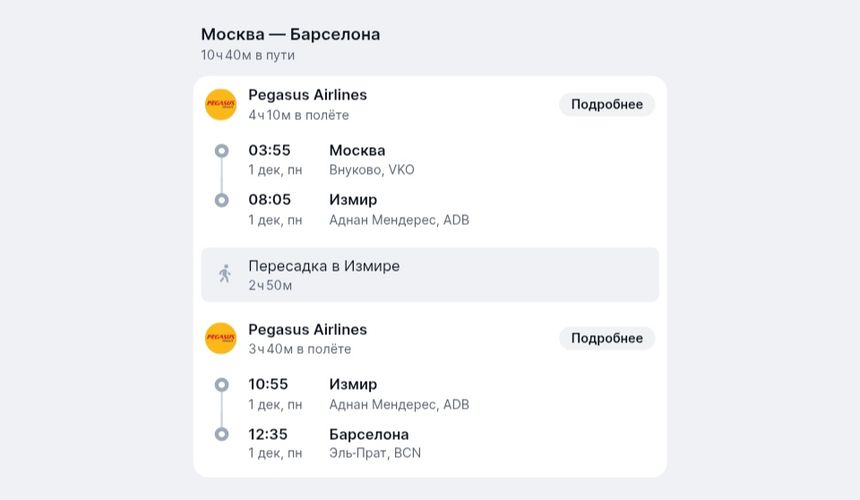This screenshot has width=860, height=500.
Task: Select the 03:55 departure time
Action: coord(269,151)
